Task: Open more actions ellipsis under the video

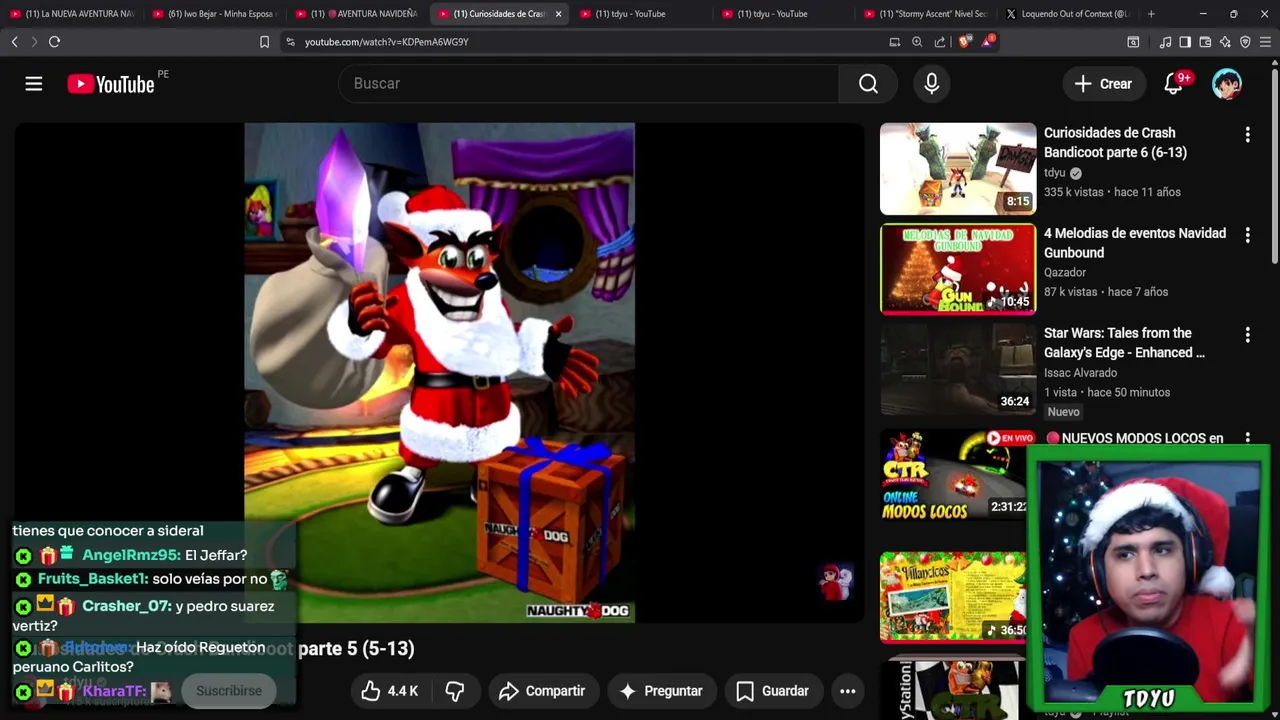Action: tap(847, 691)
